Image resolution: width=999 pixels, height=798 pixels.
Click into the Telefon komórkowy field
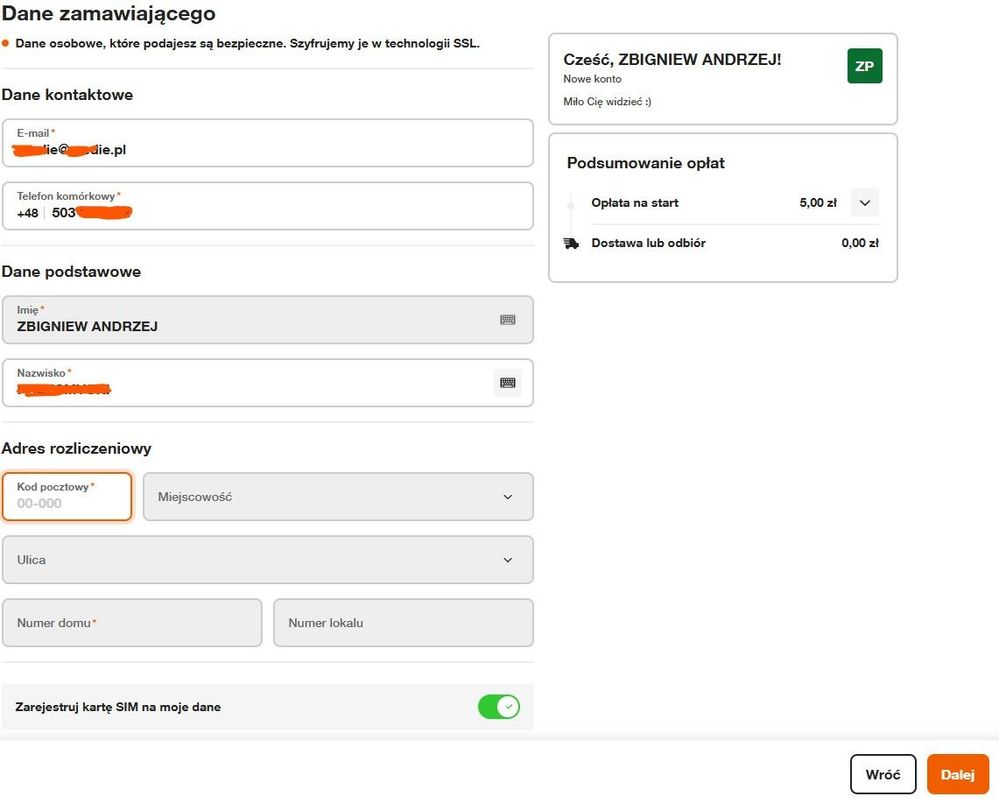(268, 206)
